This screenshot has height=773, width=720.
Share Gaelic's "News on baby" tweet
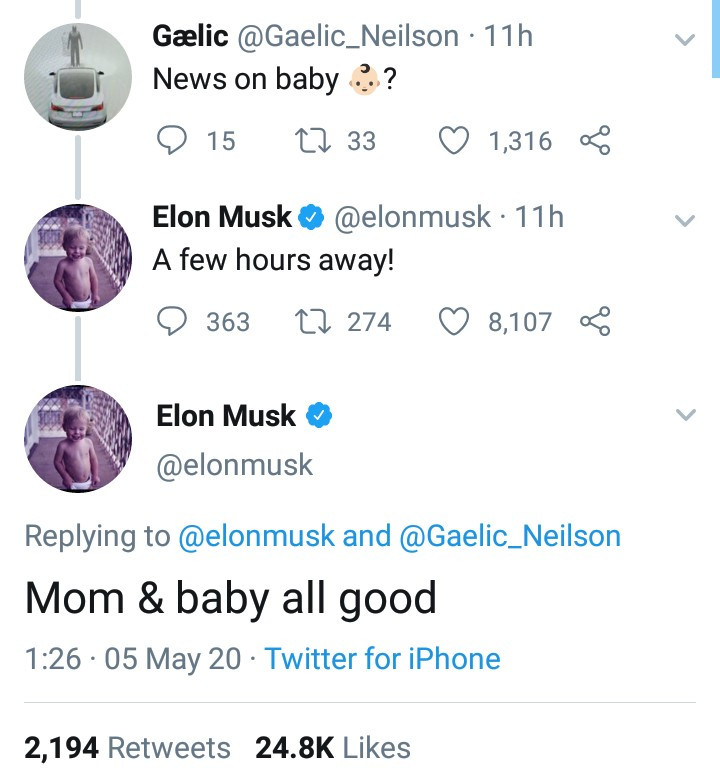tap(594, 141)
